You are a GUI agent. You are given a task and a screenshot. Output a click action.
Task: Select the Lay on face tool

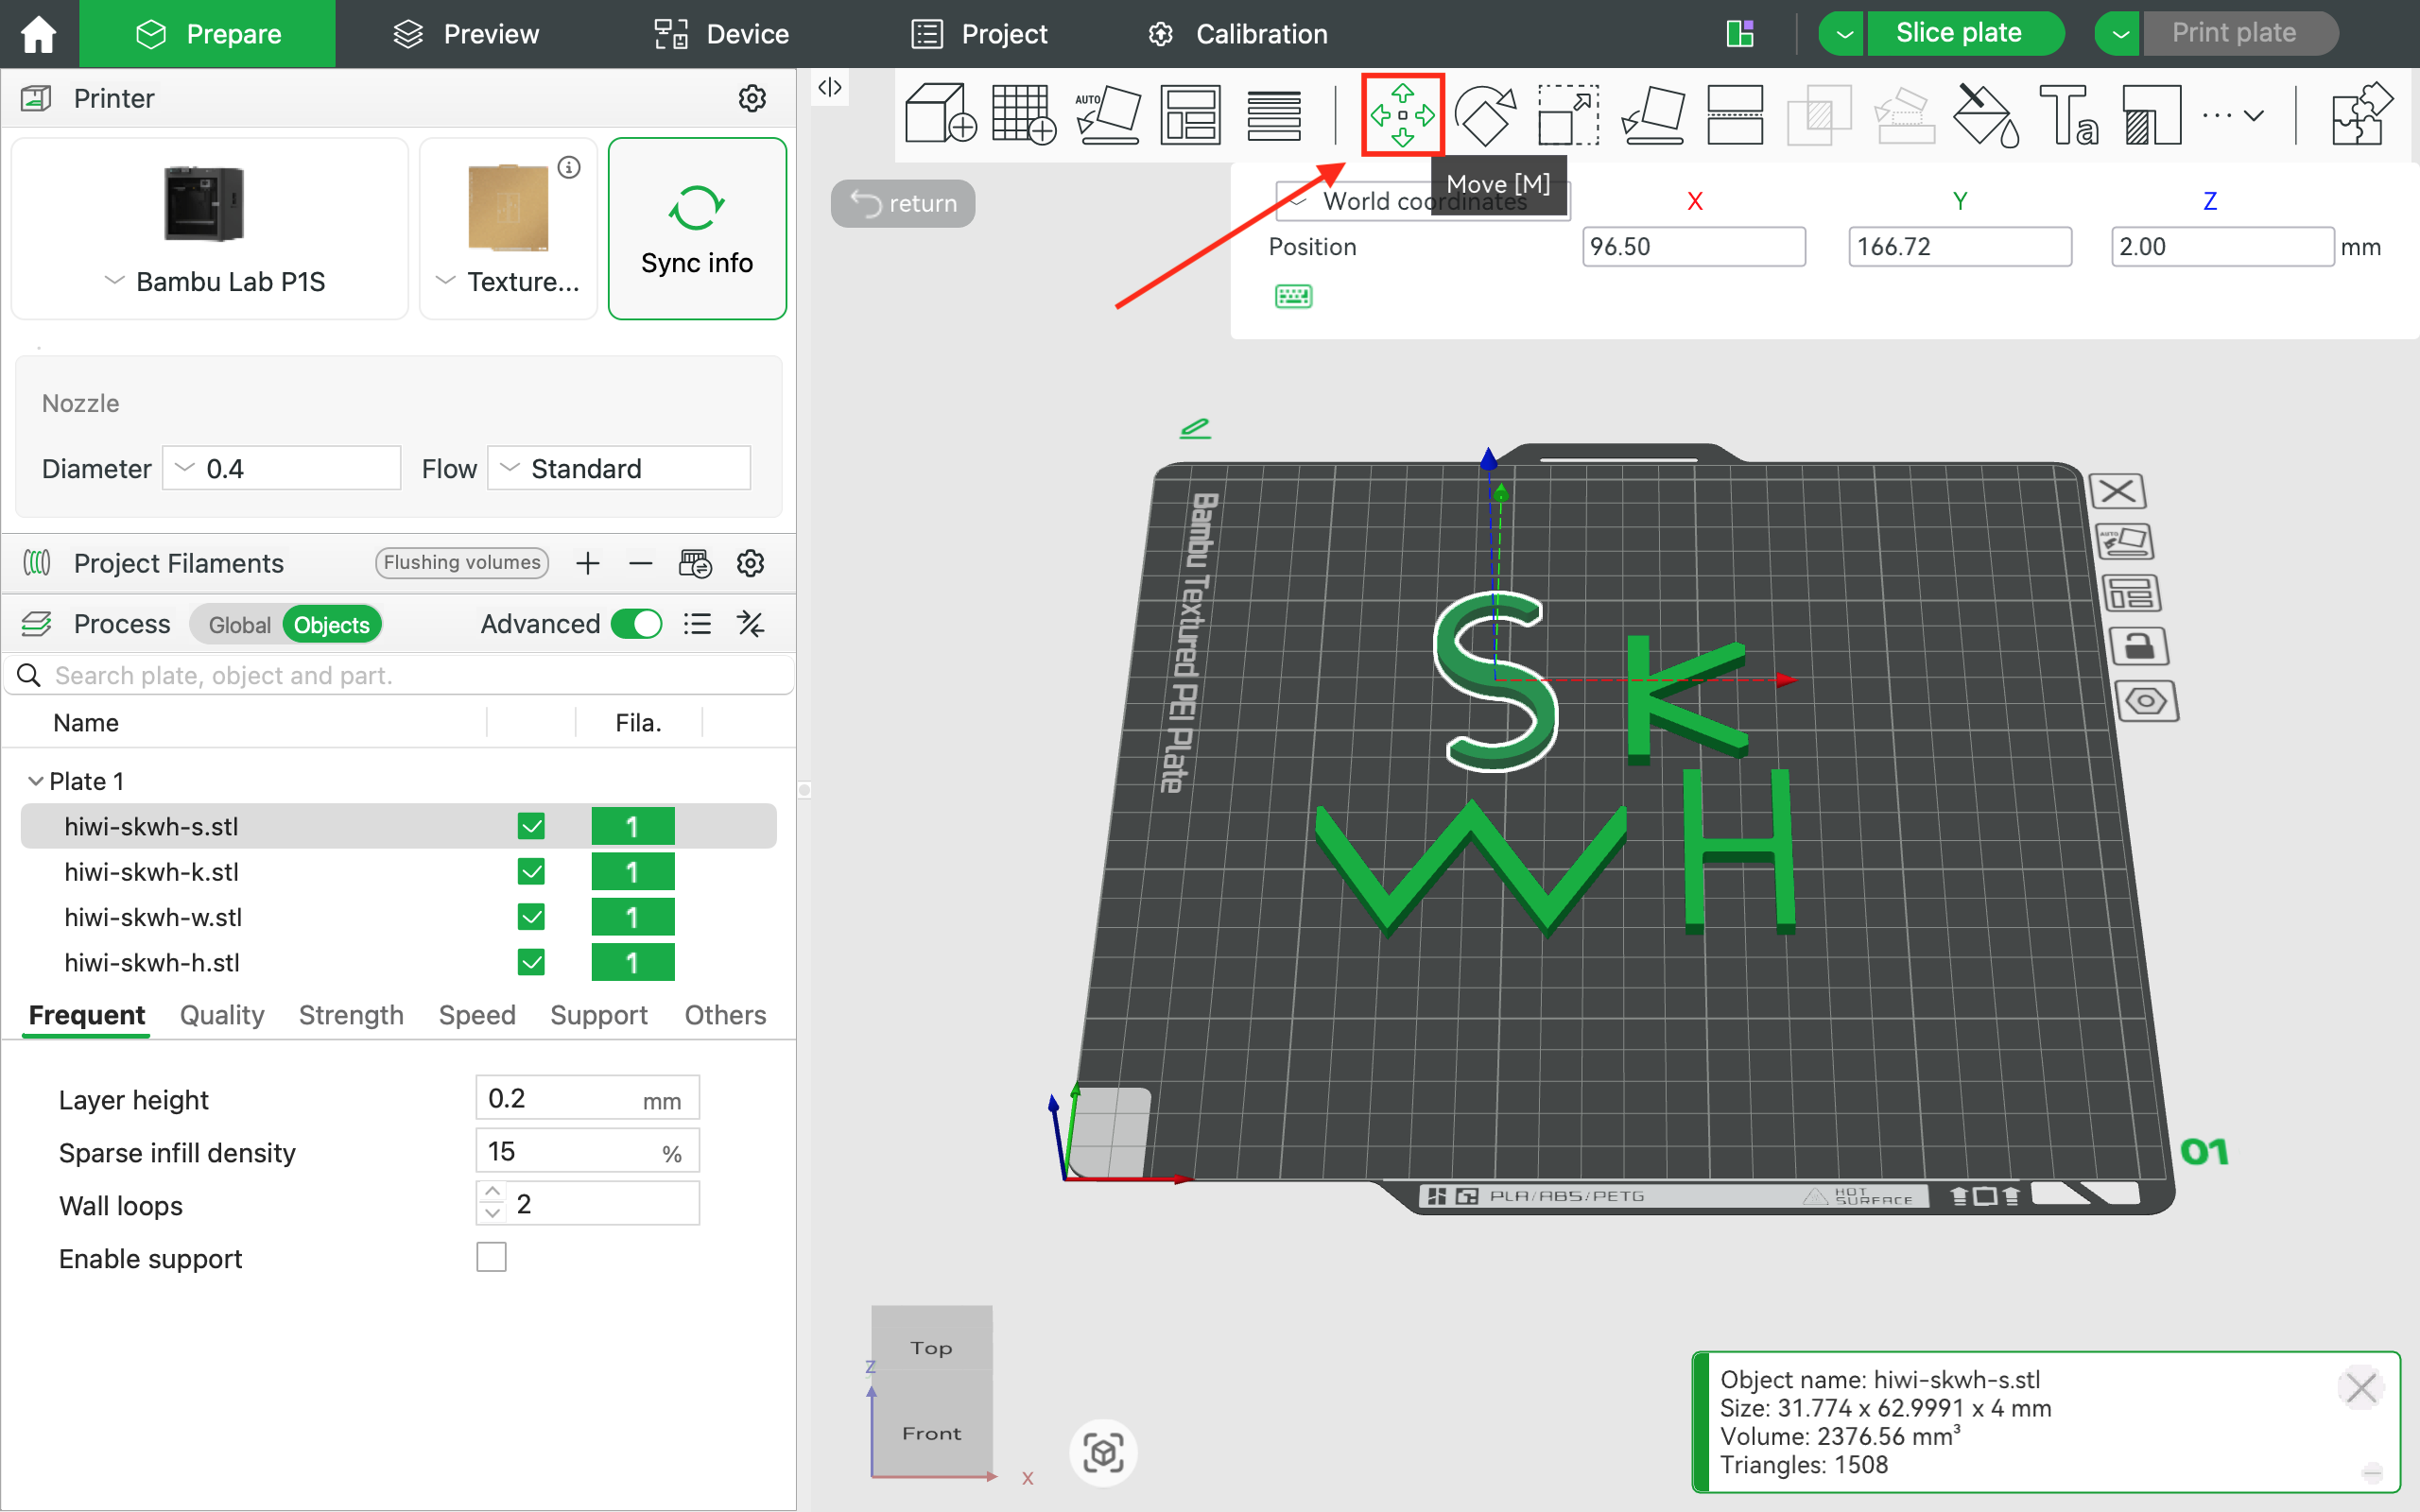click(1652, 115)
